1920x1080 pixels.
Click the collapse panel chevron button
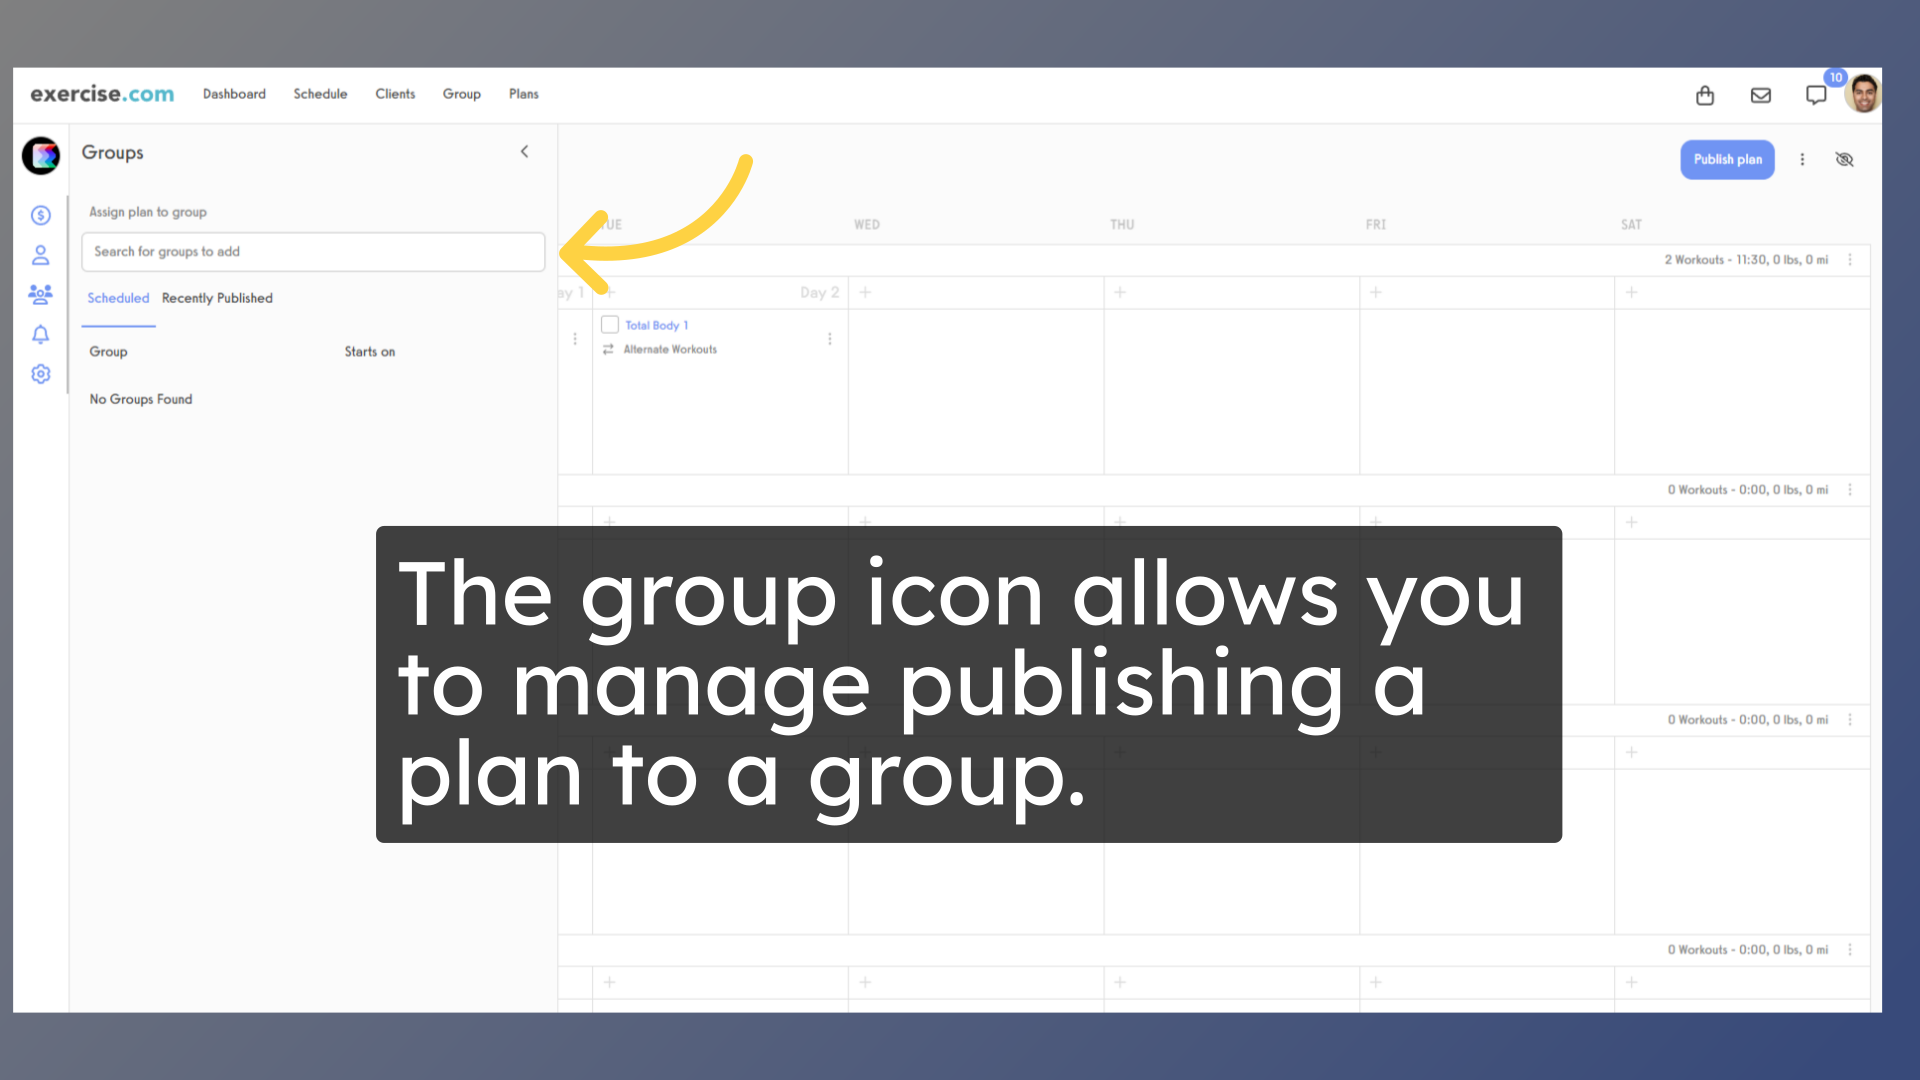(525, 152)
